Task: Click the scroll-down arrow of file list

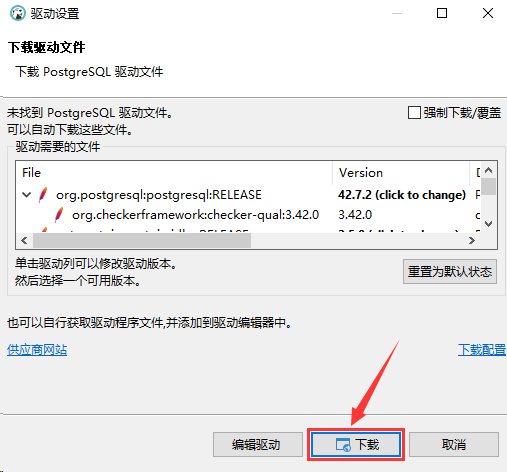Action: [489, 224]
